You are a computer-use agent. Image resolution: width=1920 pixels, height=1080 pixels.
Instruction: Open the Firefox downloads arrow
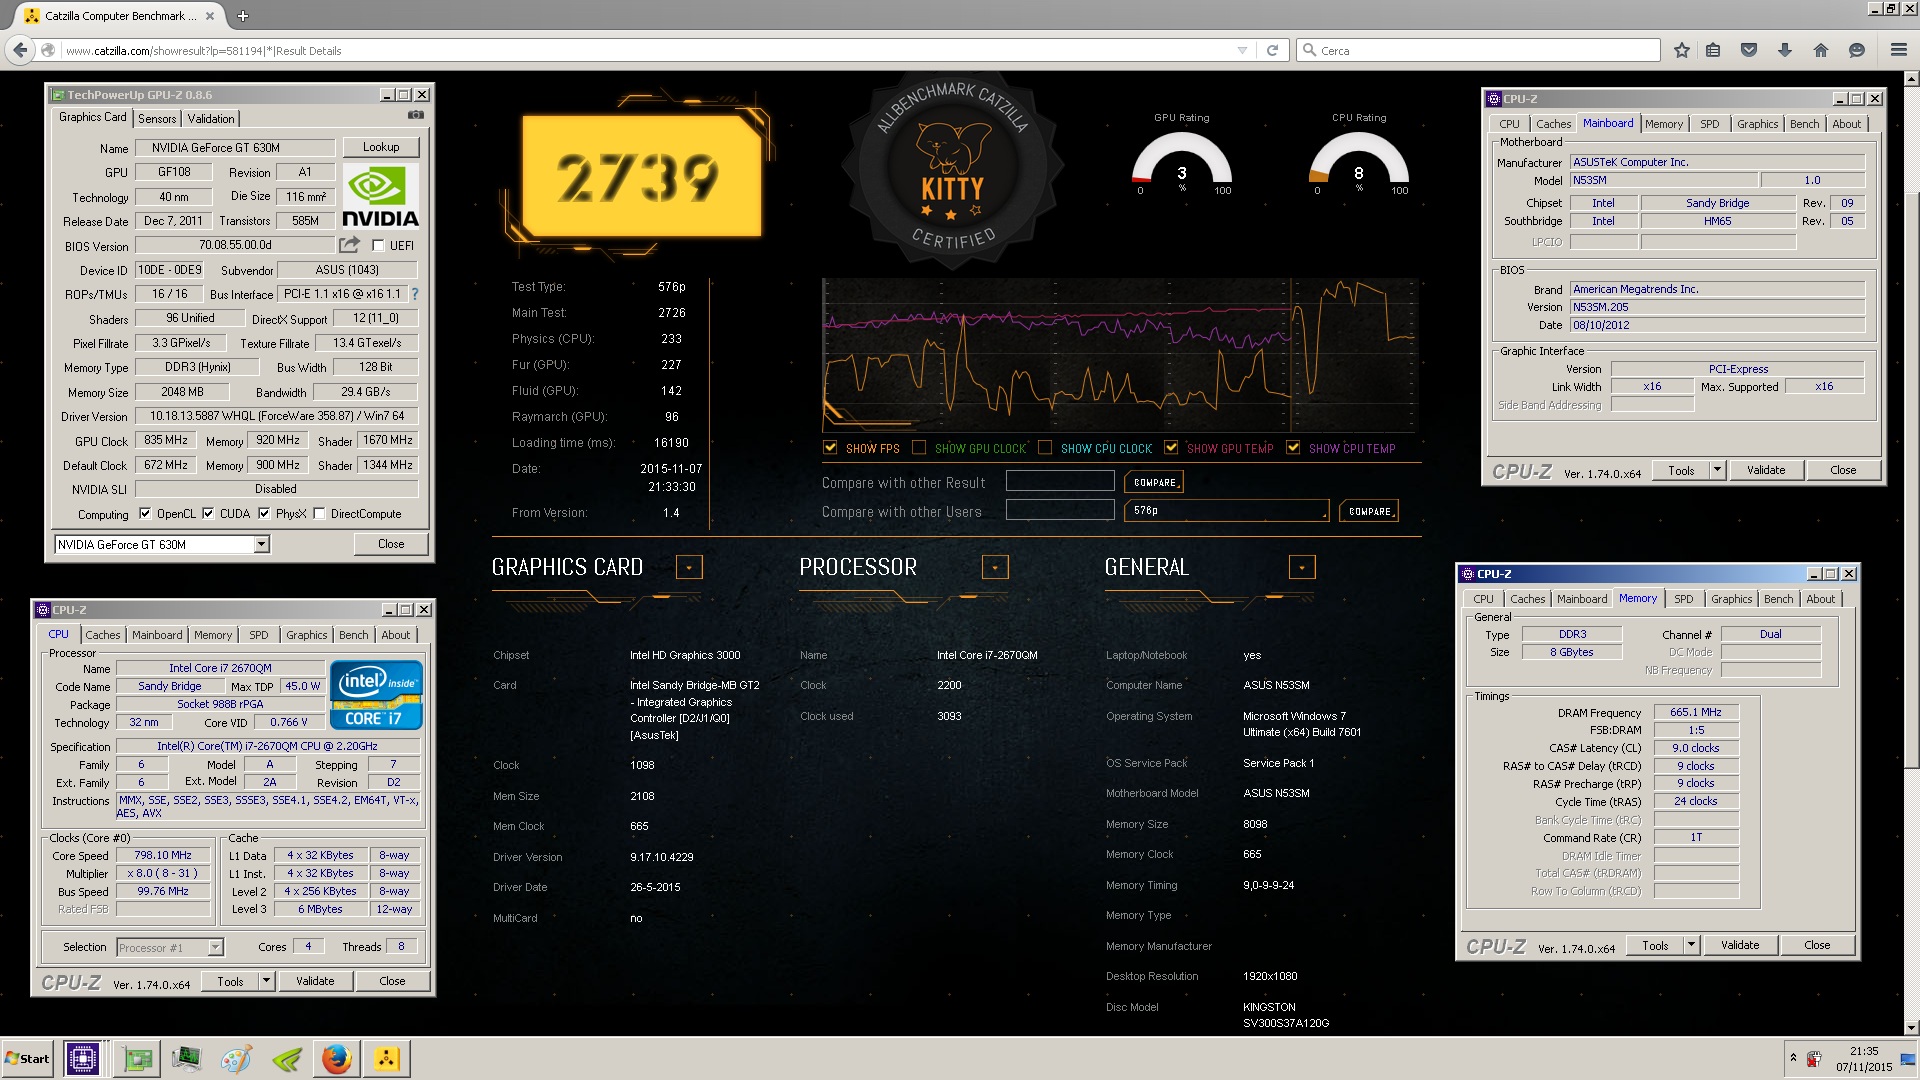[1785, 50]
